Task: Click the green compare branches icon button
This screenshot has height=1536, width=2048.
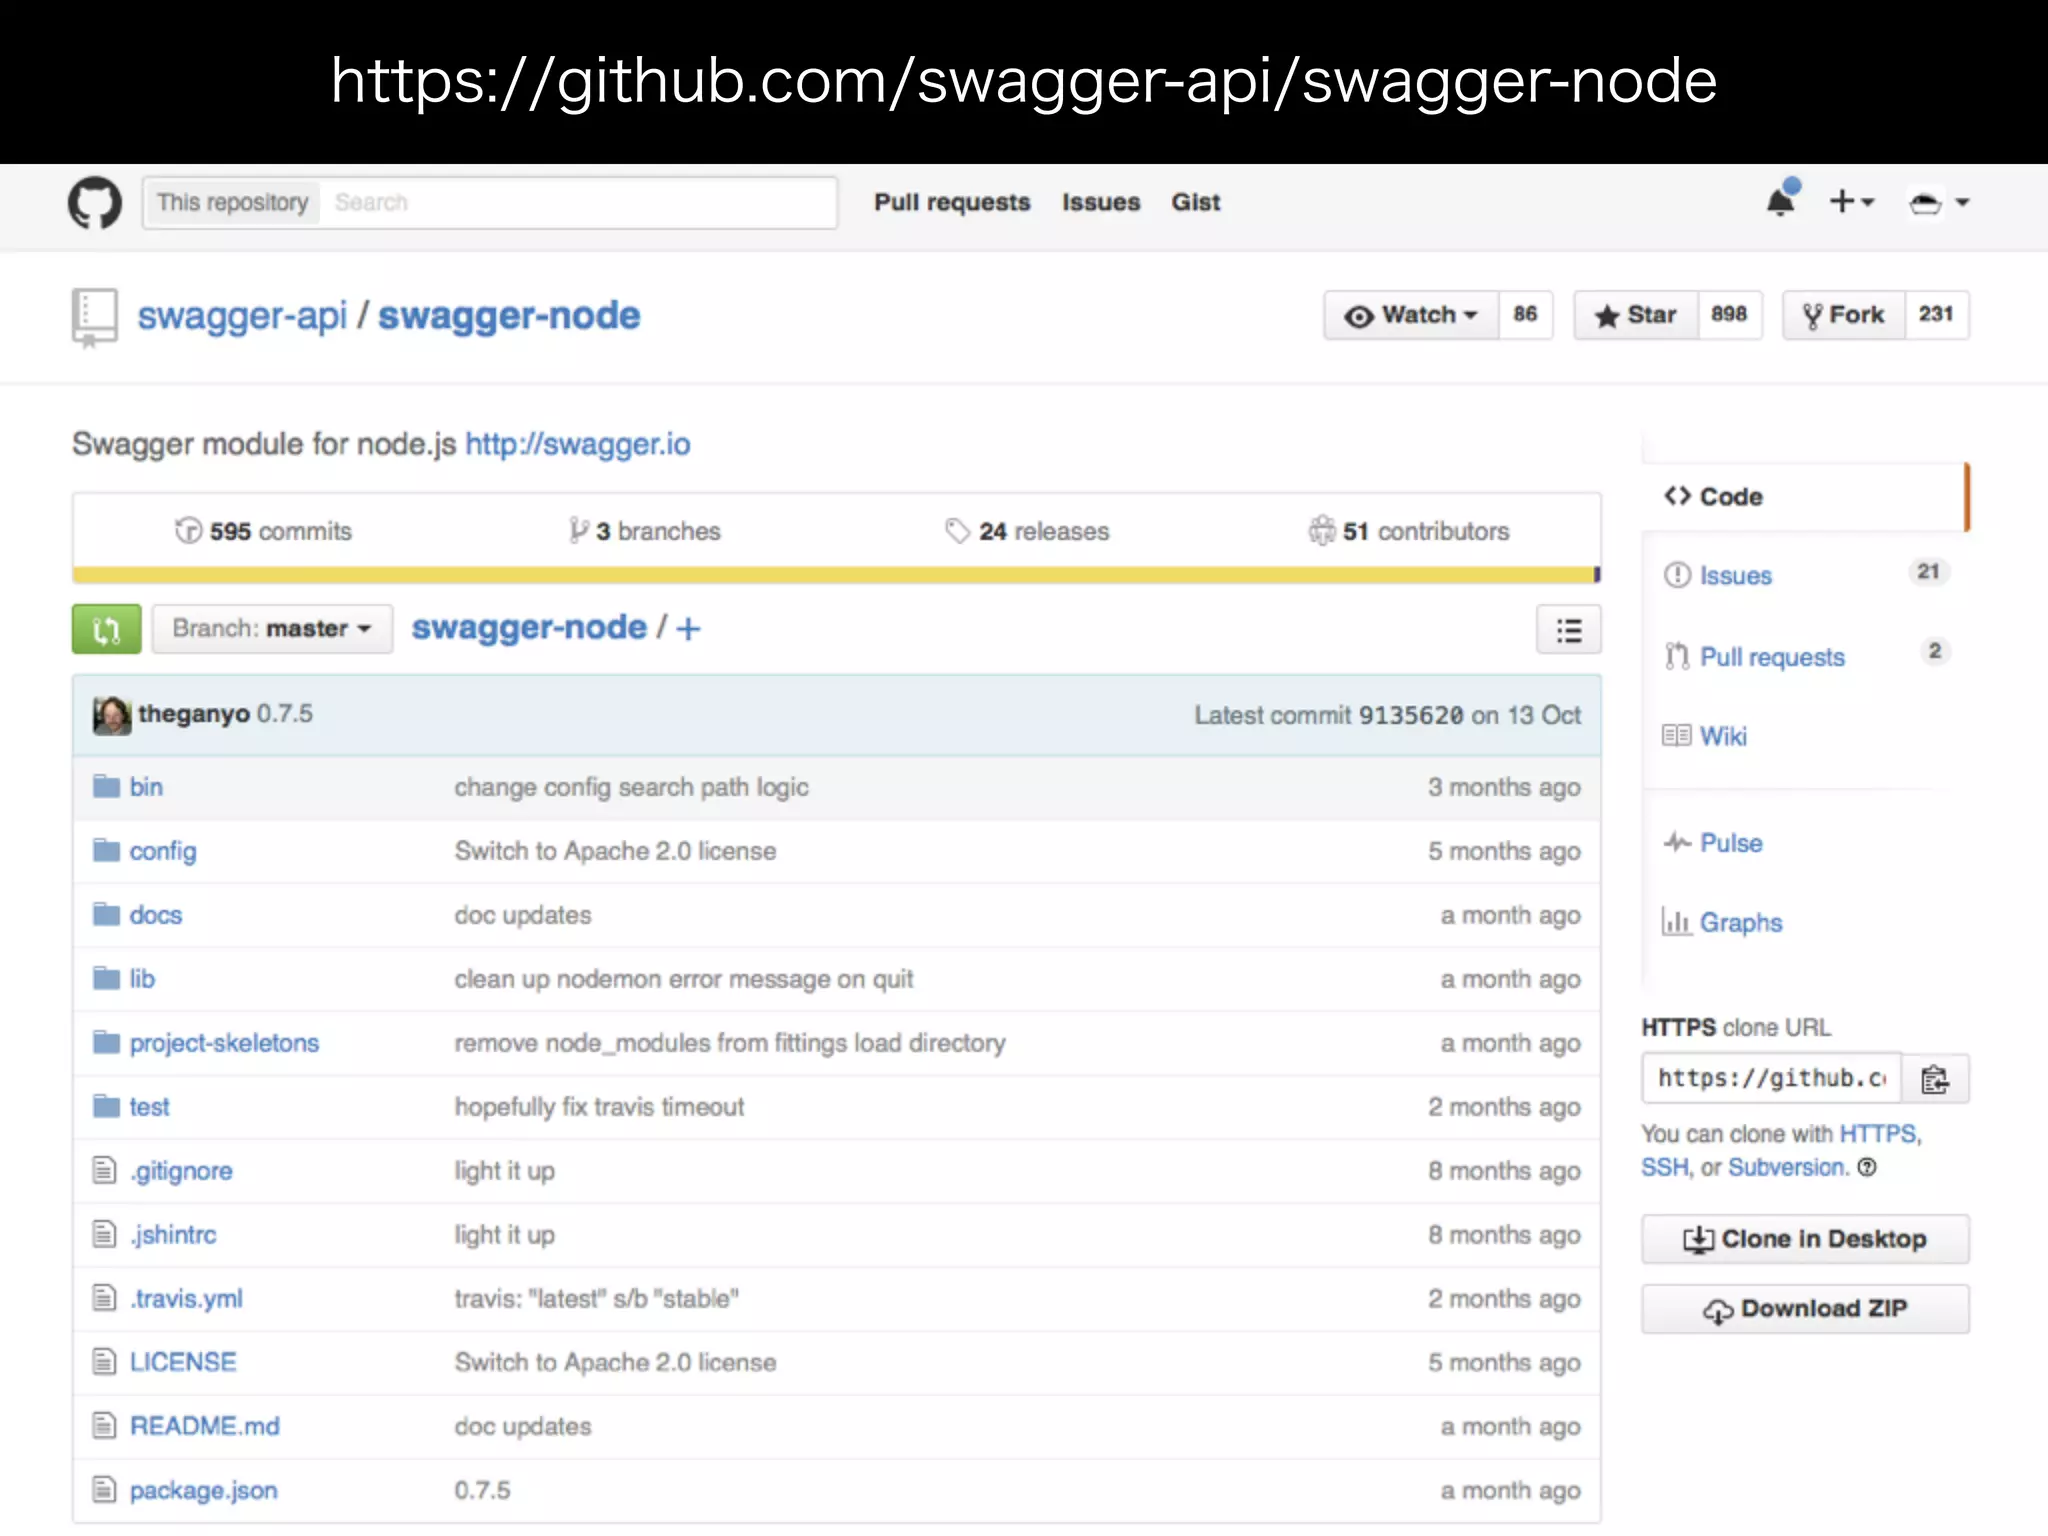Action: tap(106, 629)
